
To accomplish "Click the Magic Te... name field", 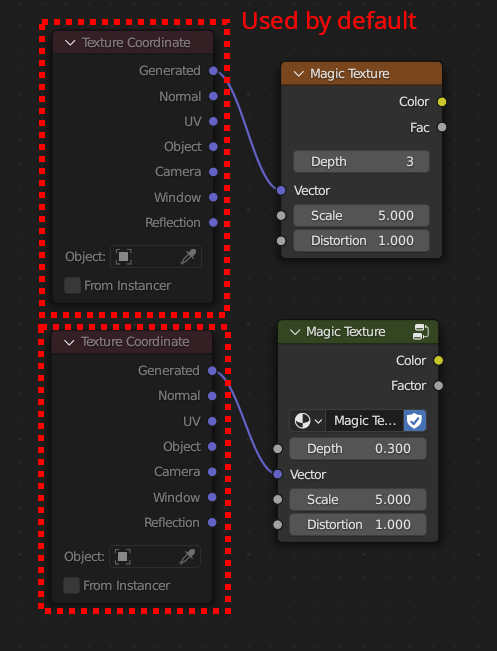I will tap(365, 421).
